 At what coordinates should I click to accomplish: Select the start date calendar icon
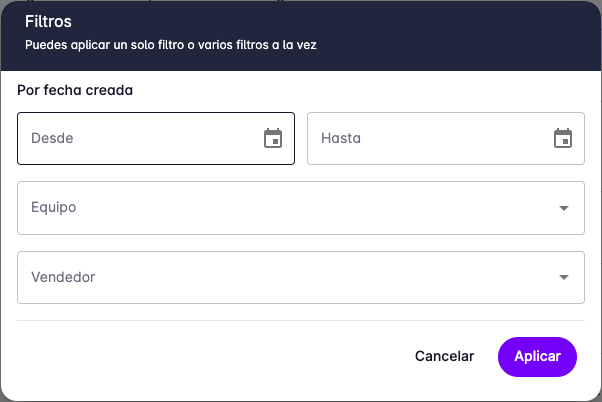click(273, 138)
